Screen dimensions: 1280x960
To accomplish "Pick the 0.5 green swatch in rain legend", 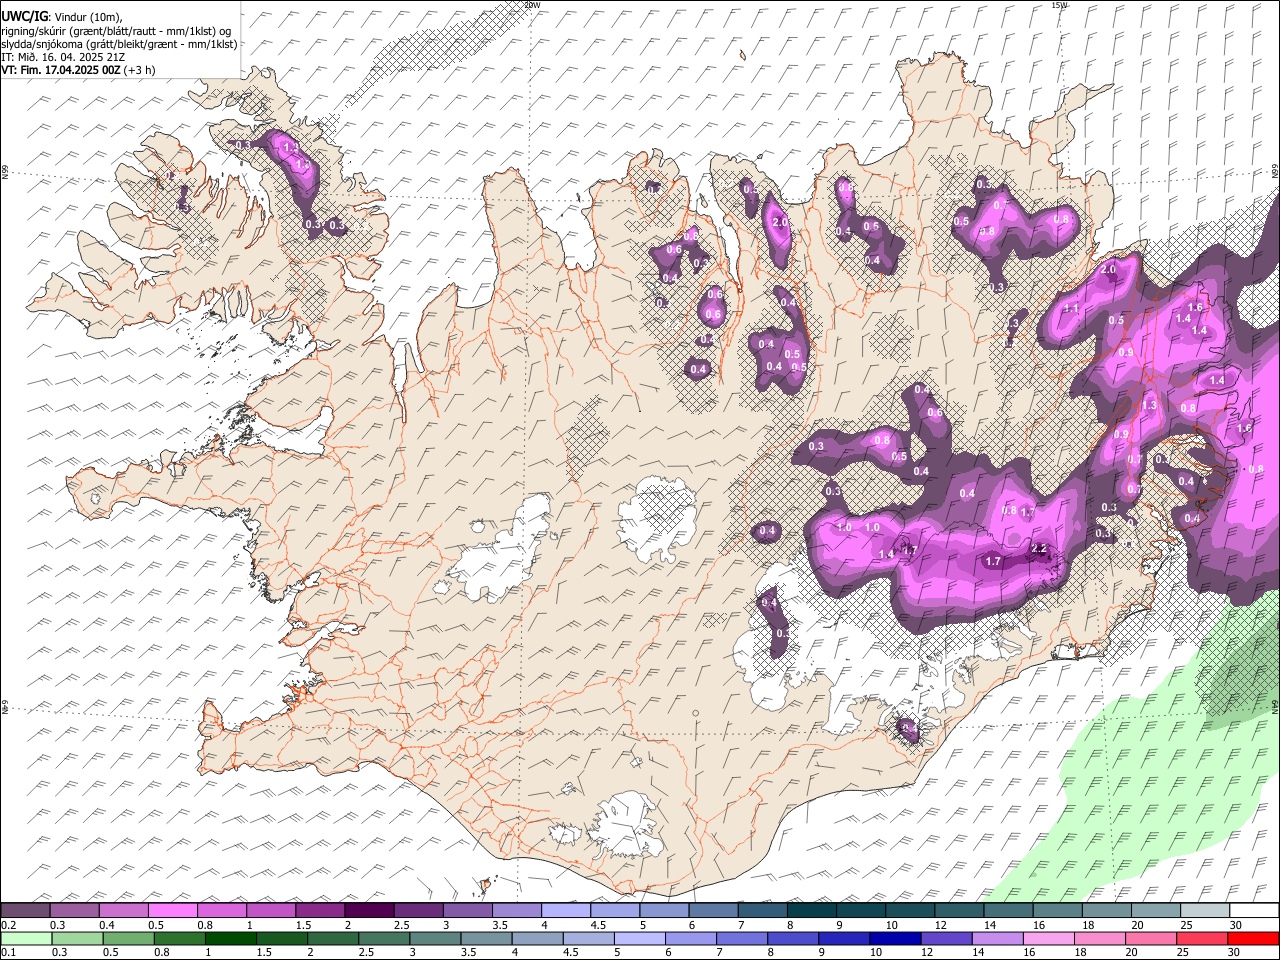I will tap(128, 938).
